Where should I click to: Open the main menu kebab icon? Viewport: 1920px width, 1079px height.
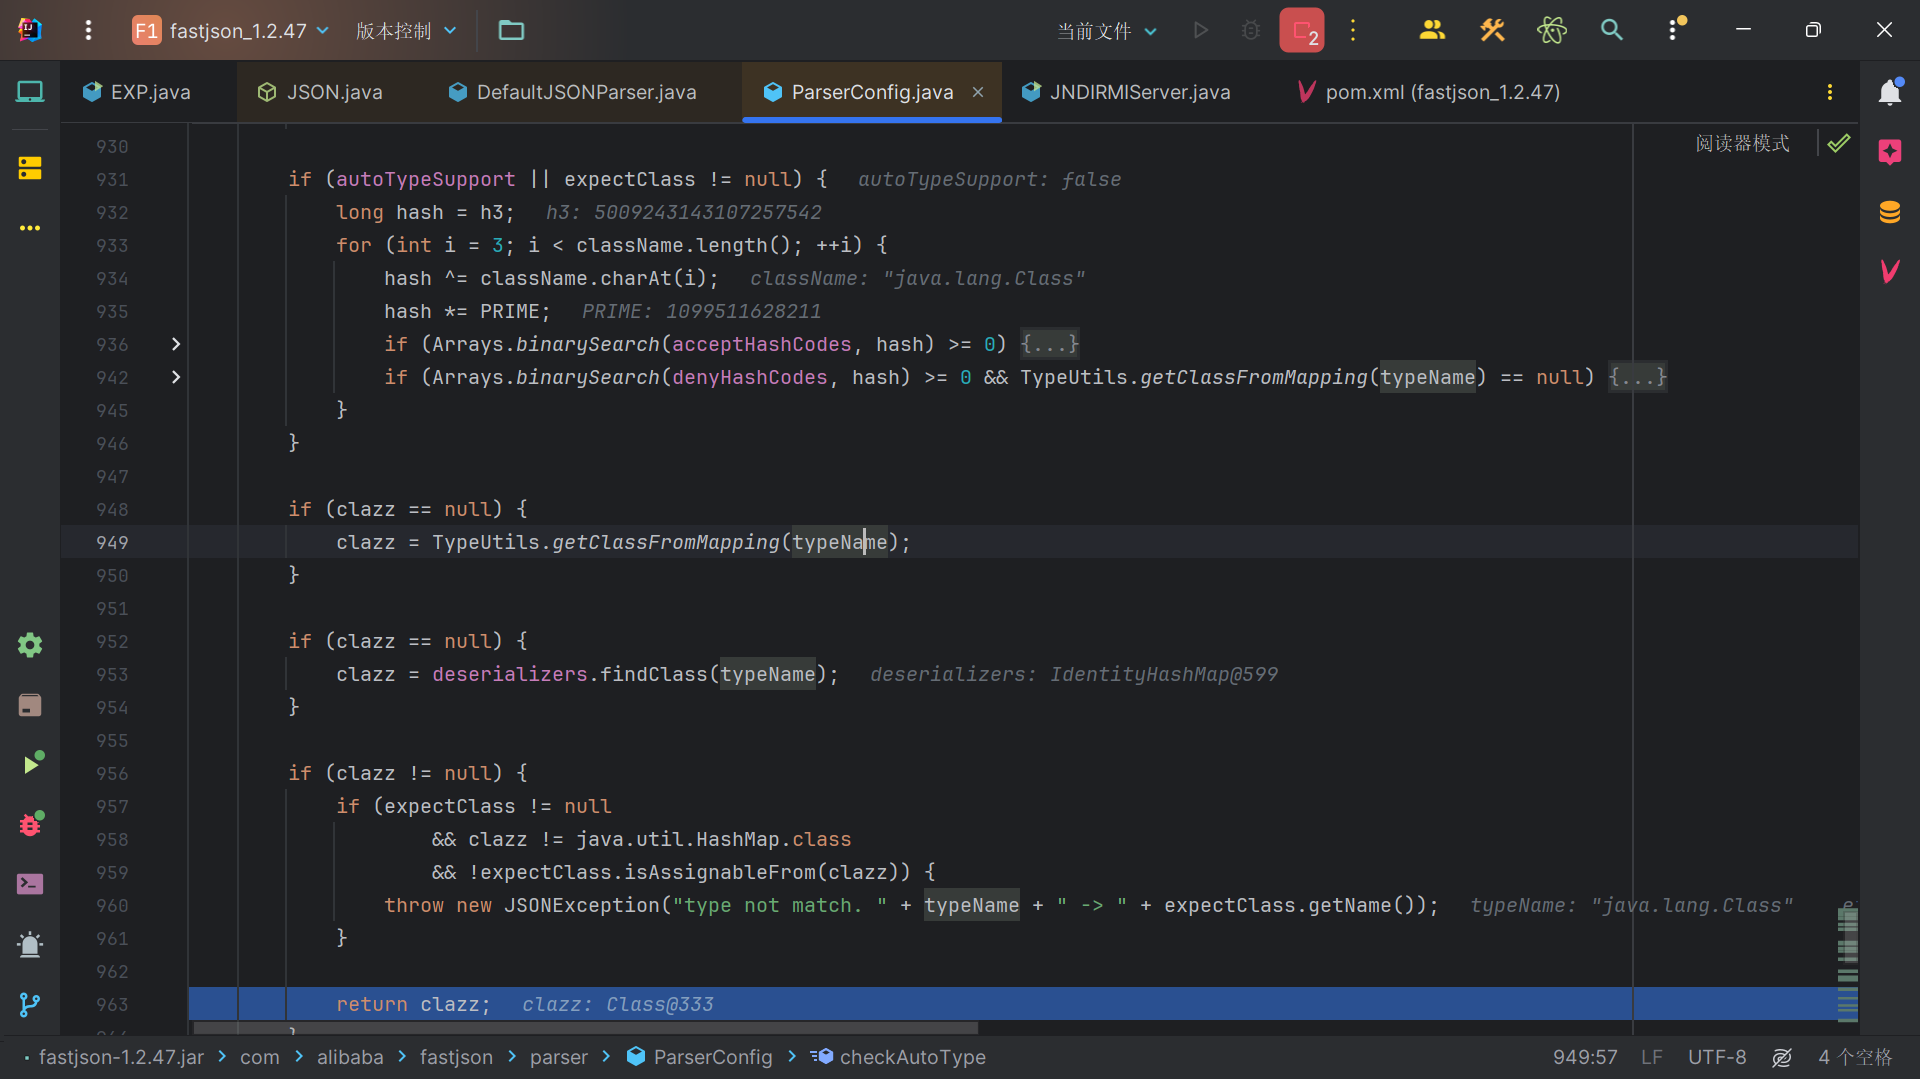pos(88,30)
